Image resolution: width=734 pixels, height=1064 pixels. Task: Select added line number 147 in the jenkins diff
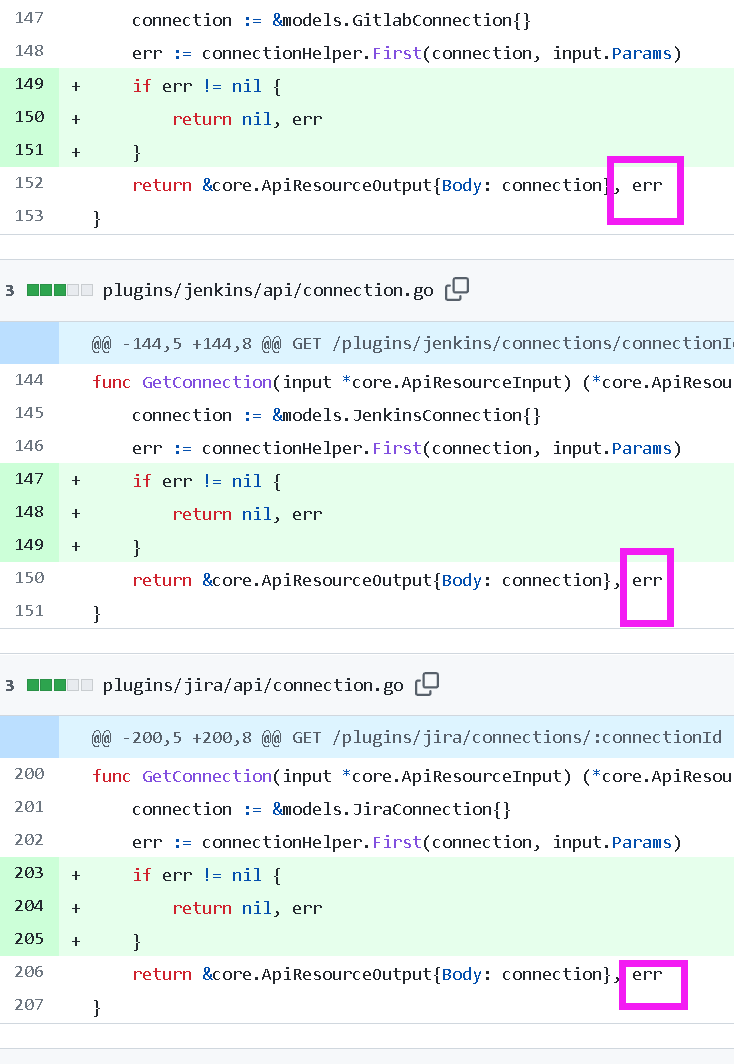(29, 479)
